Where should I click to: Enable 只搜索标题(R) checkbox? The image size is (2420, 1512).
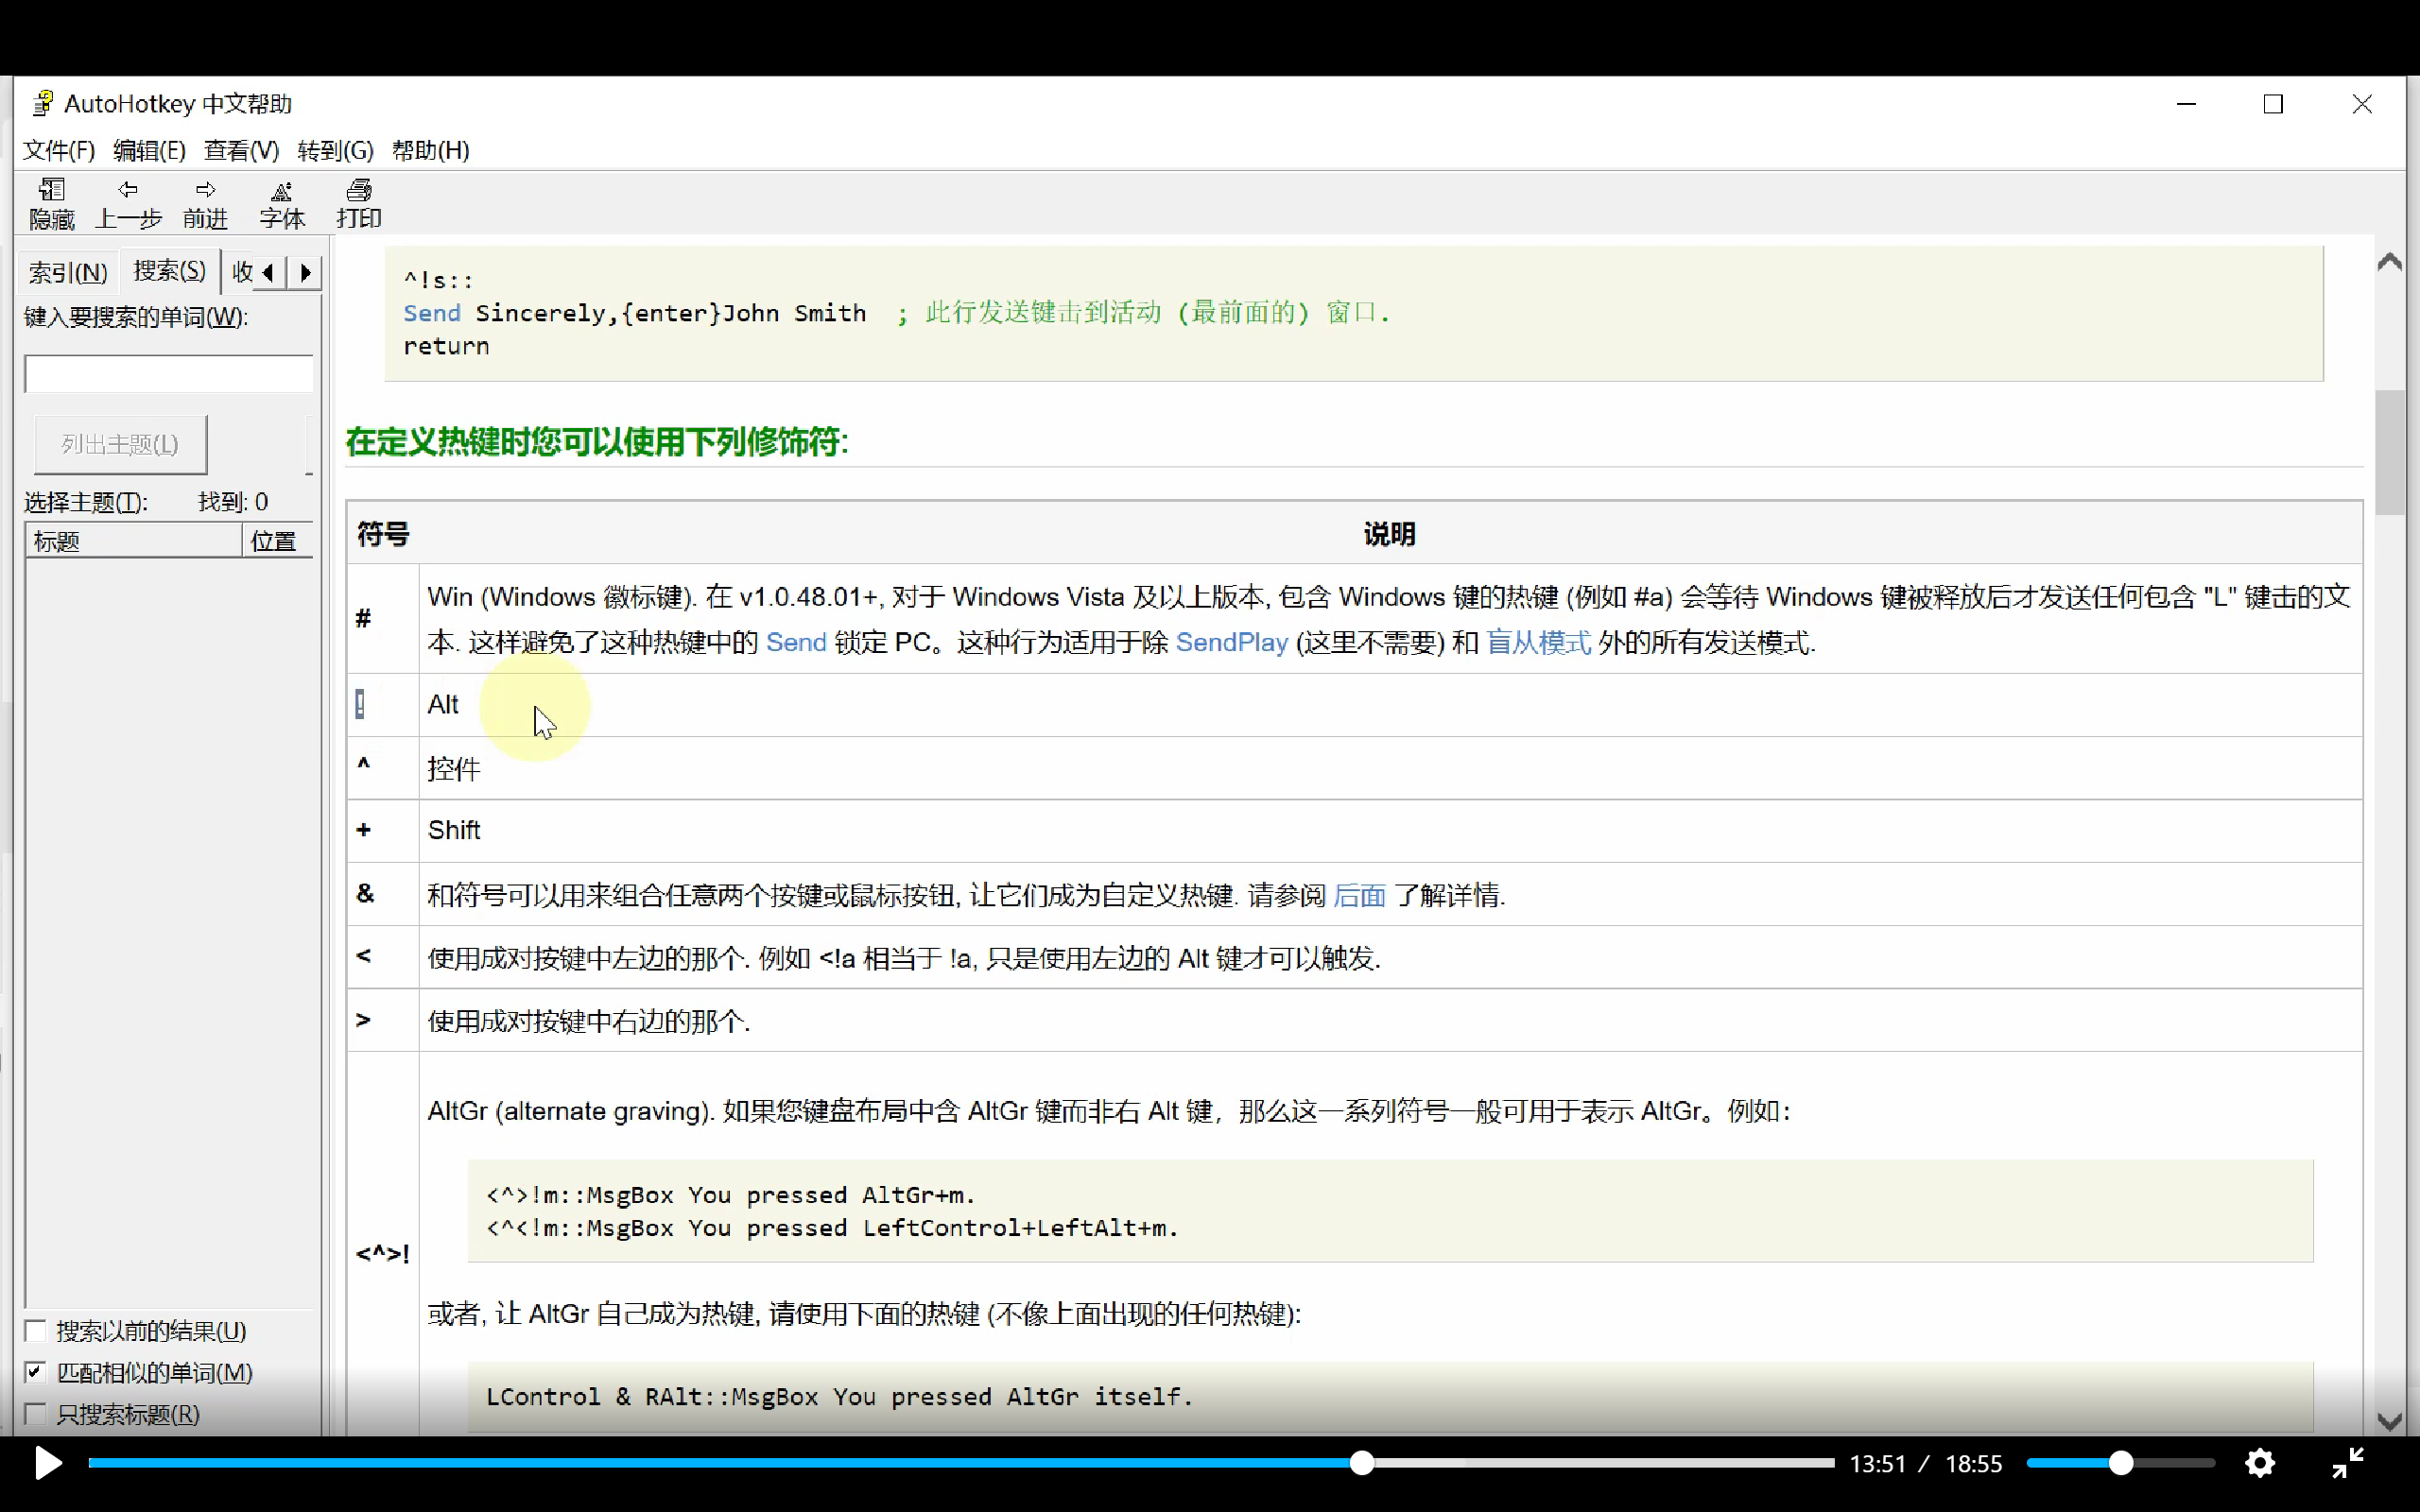[36, 1414]
